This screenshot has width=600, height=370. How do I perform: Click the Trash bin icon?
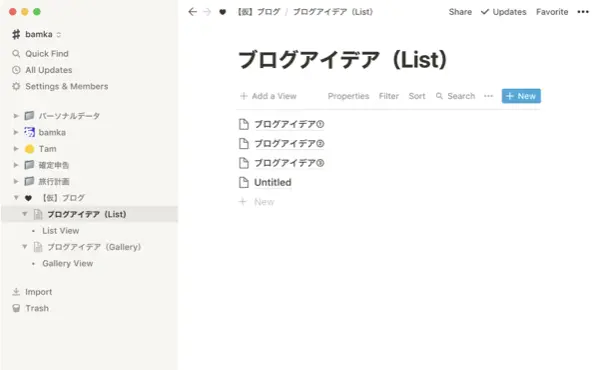(x=16, y=308)
